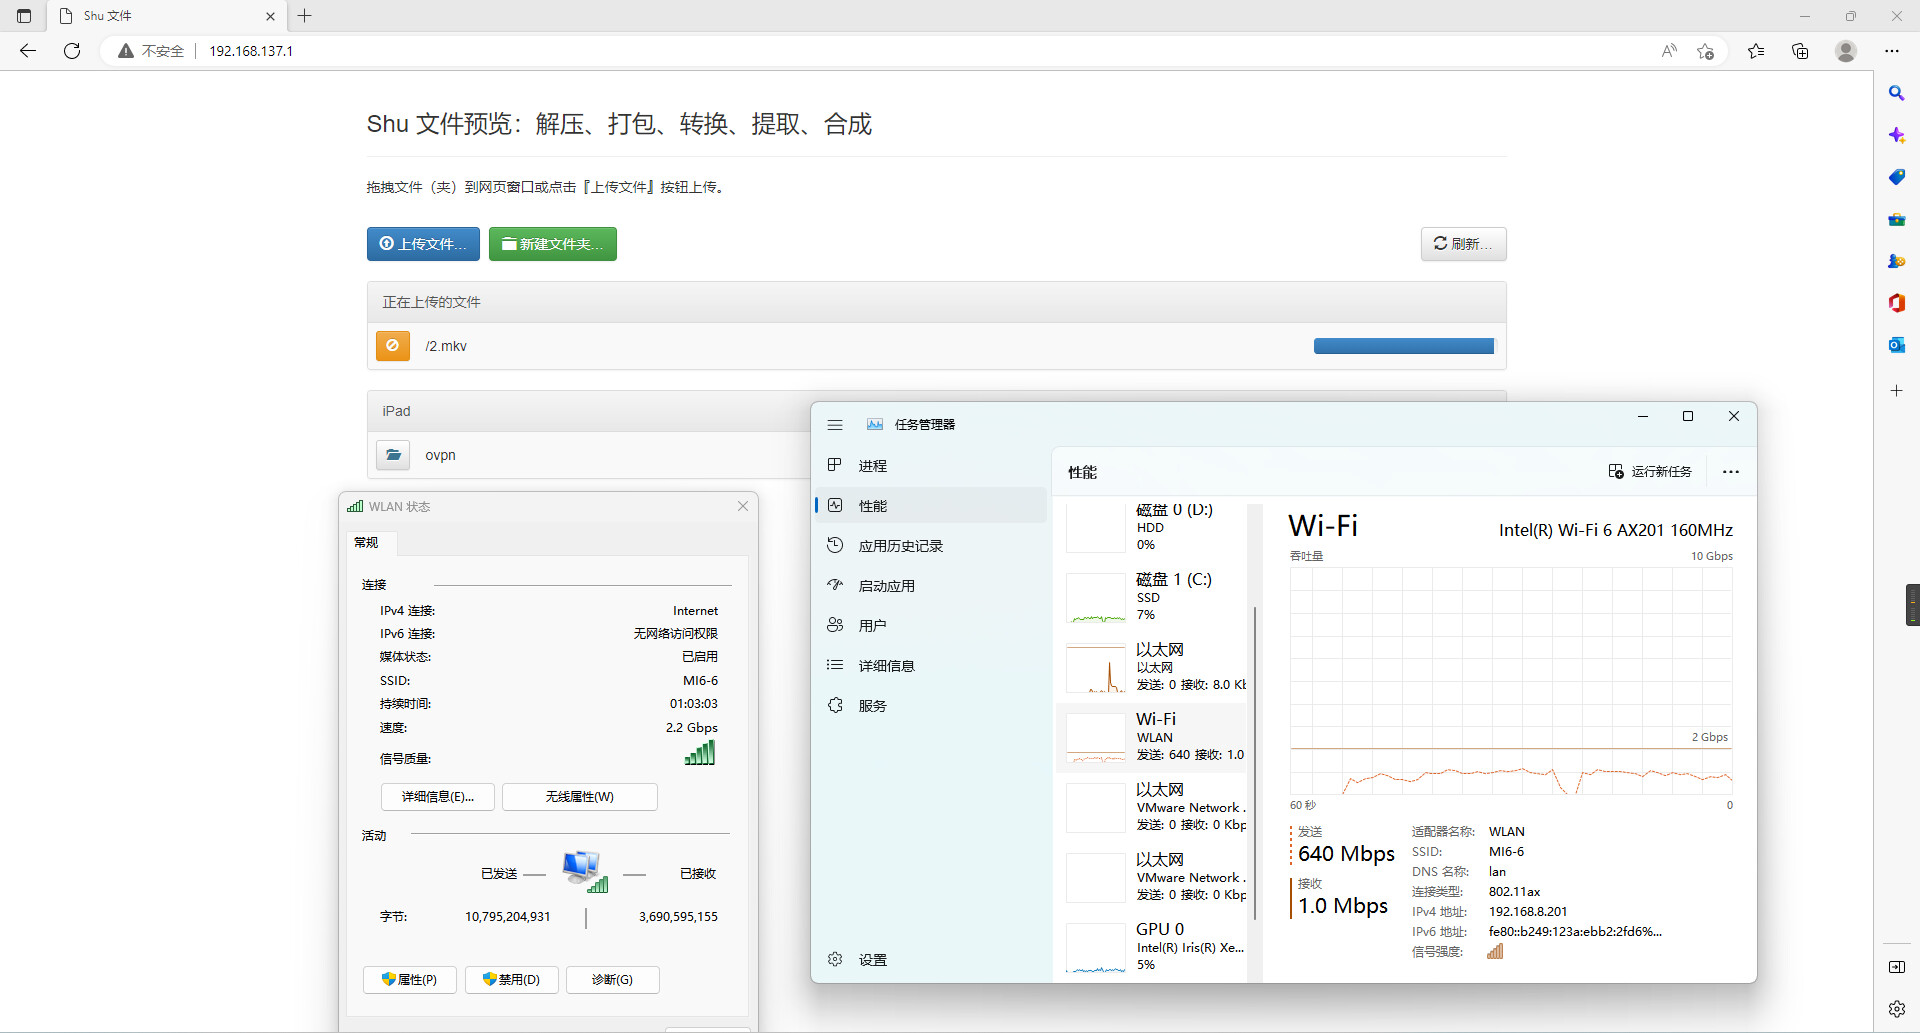Viewport: 1920px width, 1033px height.
Task: Open the Shopping tag icon in sidebar
Action: click(1896, 177)
